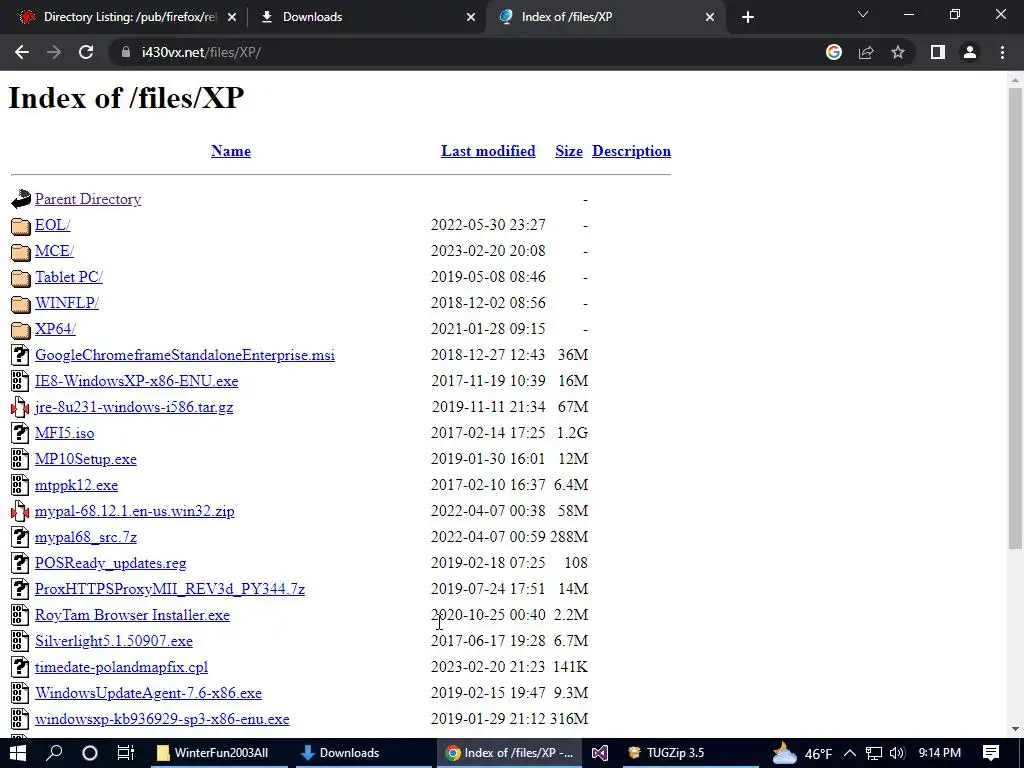Image resolution: width=1024 pixels, height=768 pixels.
Task: Select the Index of /files/XP tab
Action: click(x=604, y=17)
